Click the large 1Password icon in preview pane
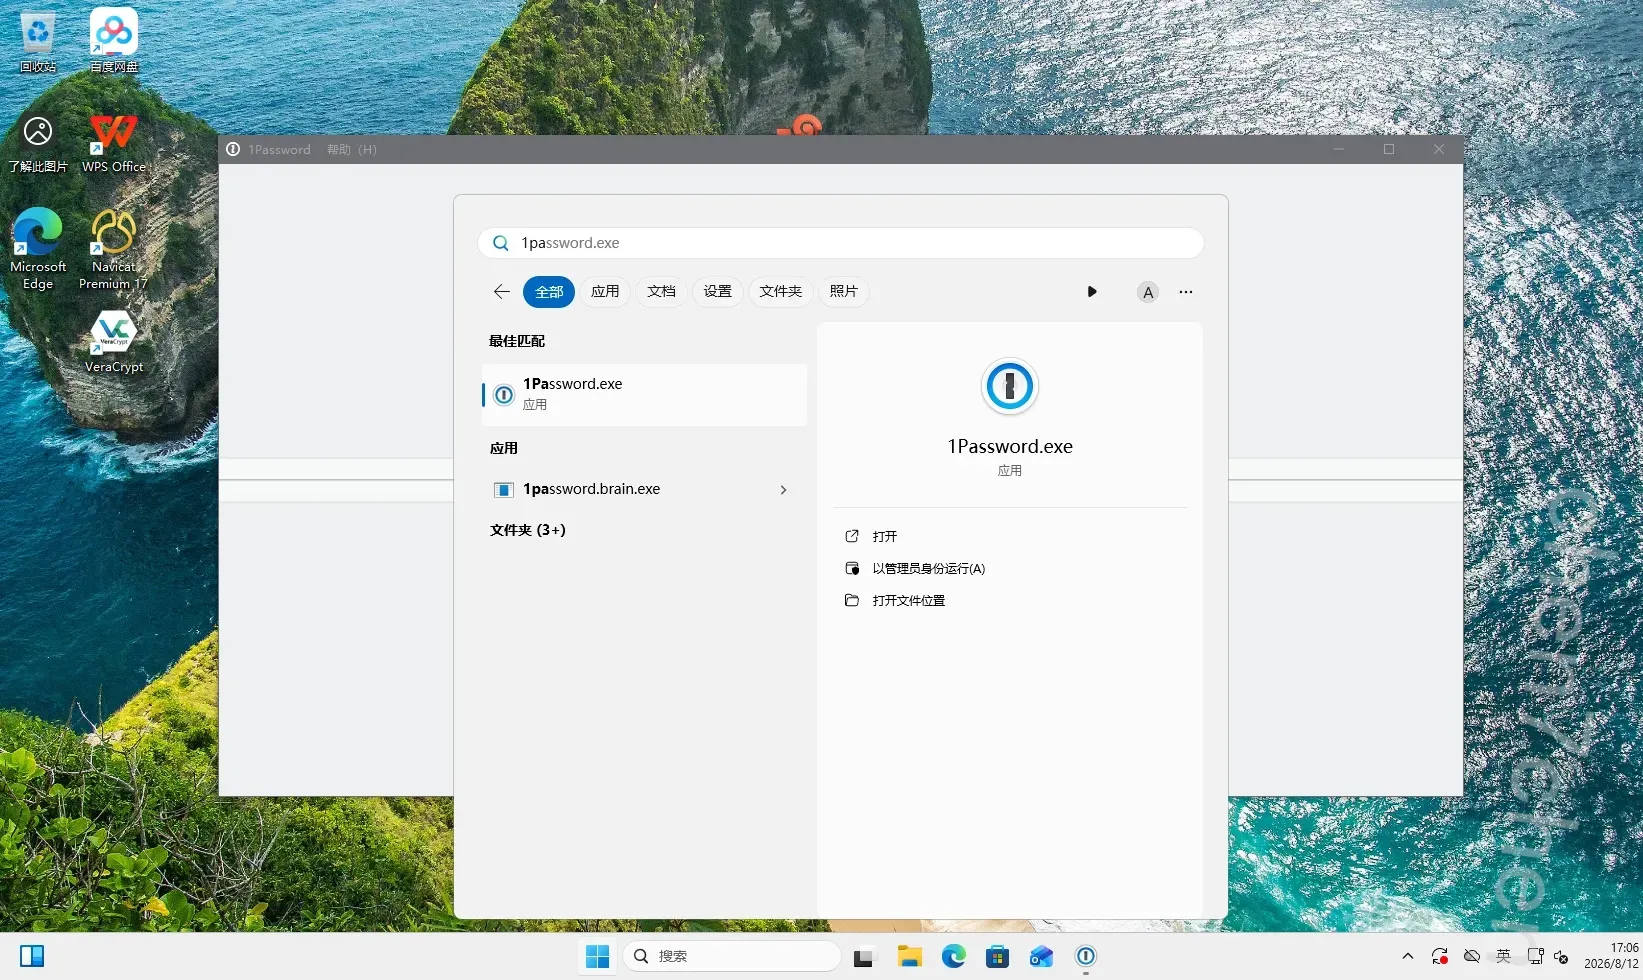The width and height of the screenshot is (1643, 980). pos(1010,386)
